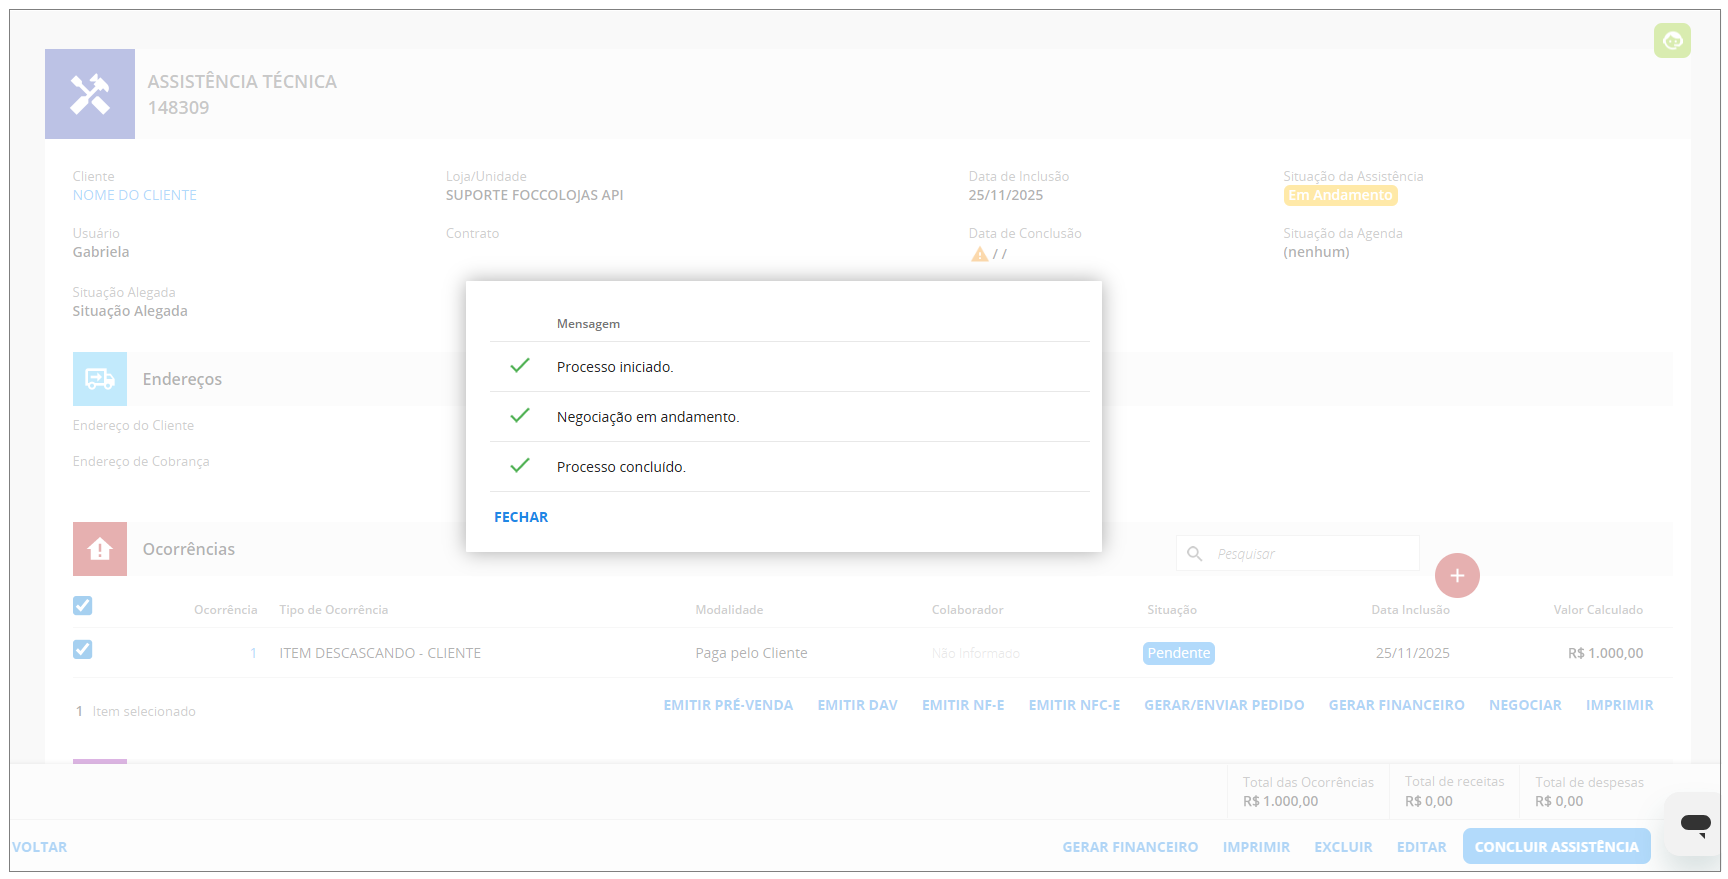Viewport: 1728px width, 879px height.
Task: Go back with the VOLTAR button
Action: (39, 847)
